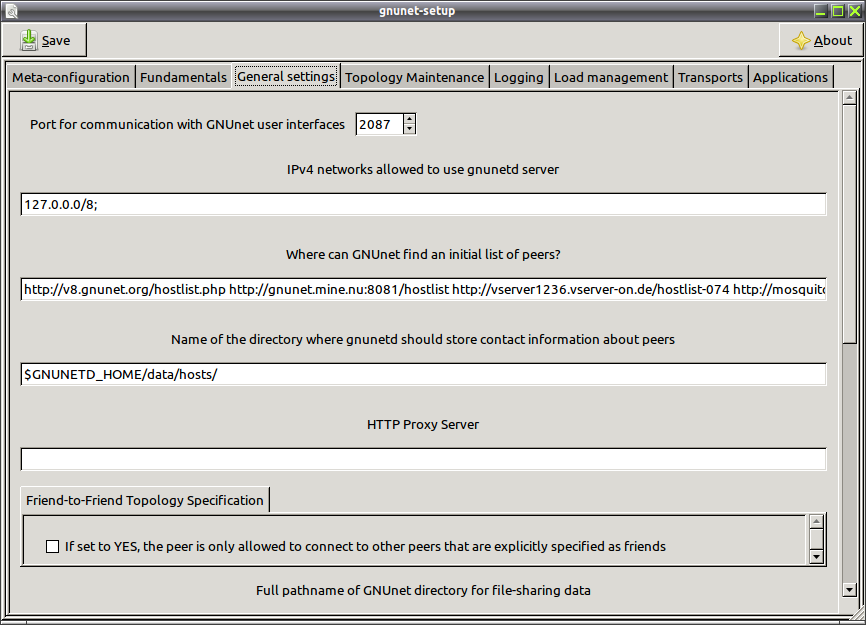Screen dimensions: 866x625
Task: Open the Transports tab
Action: [x=710, y=77]
